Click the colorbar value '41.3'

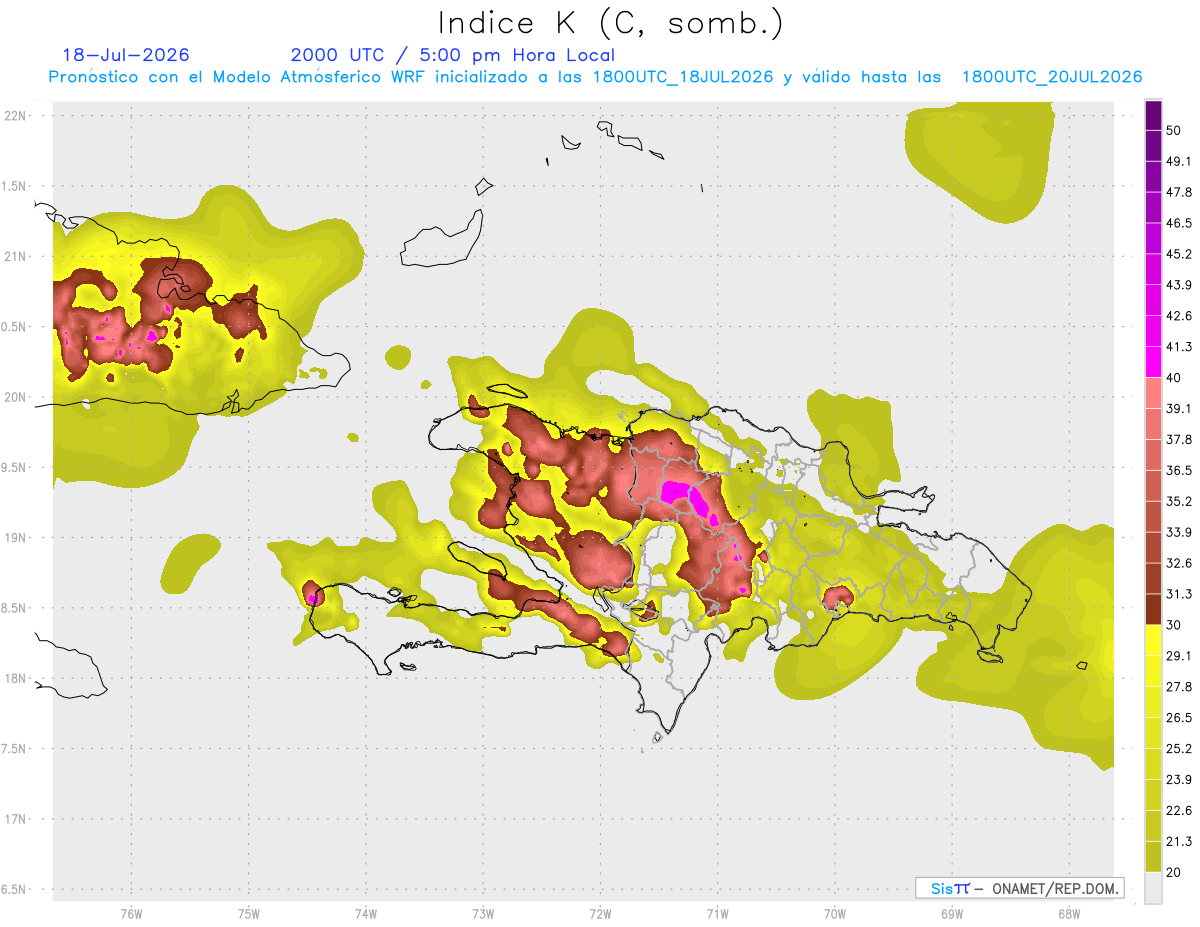click(1178, 347)
